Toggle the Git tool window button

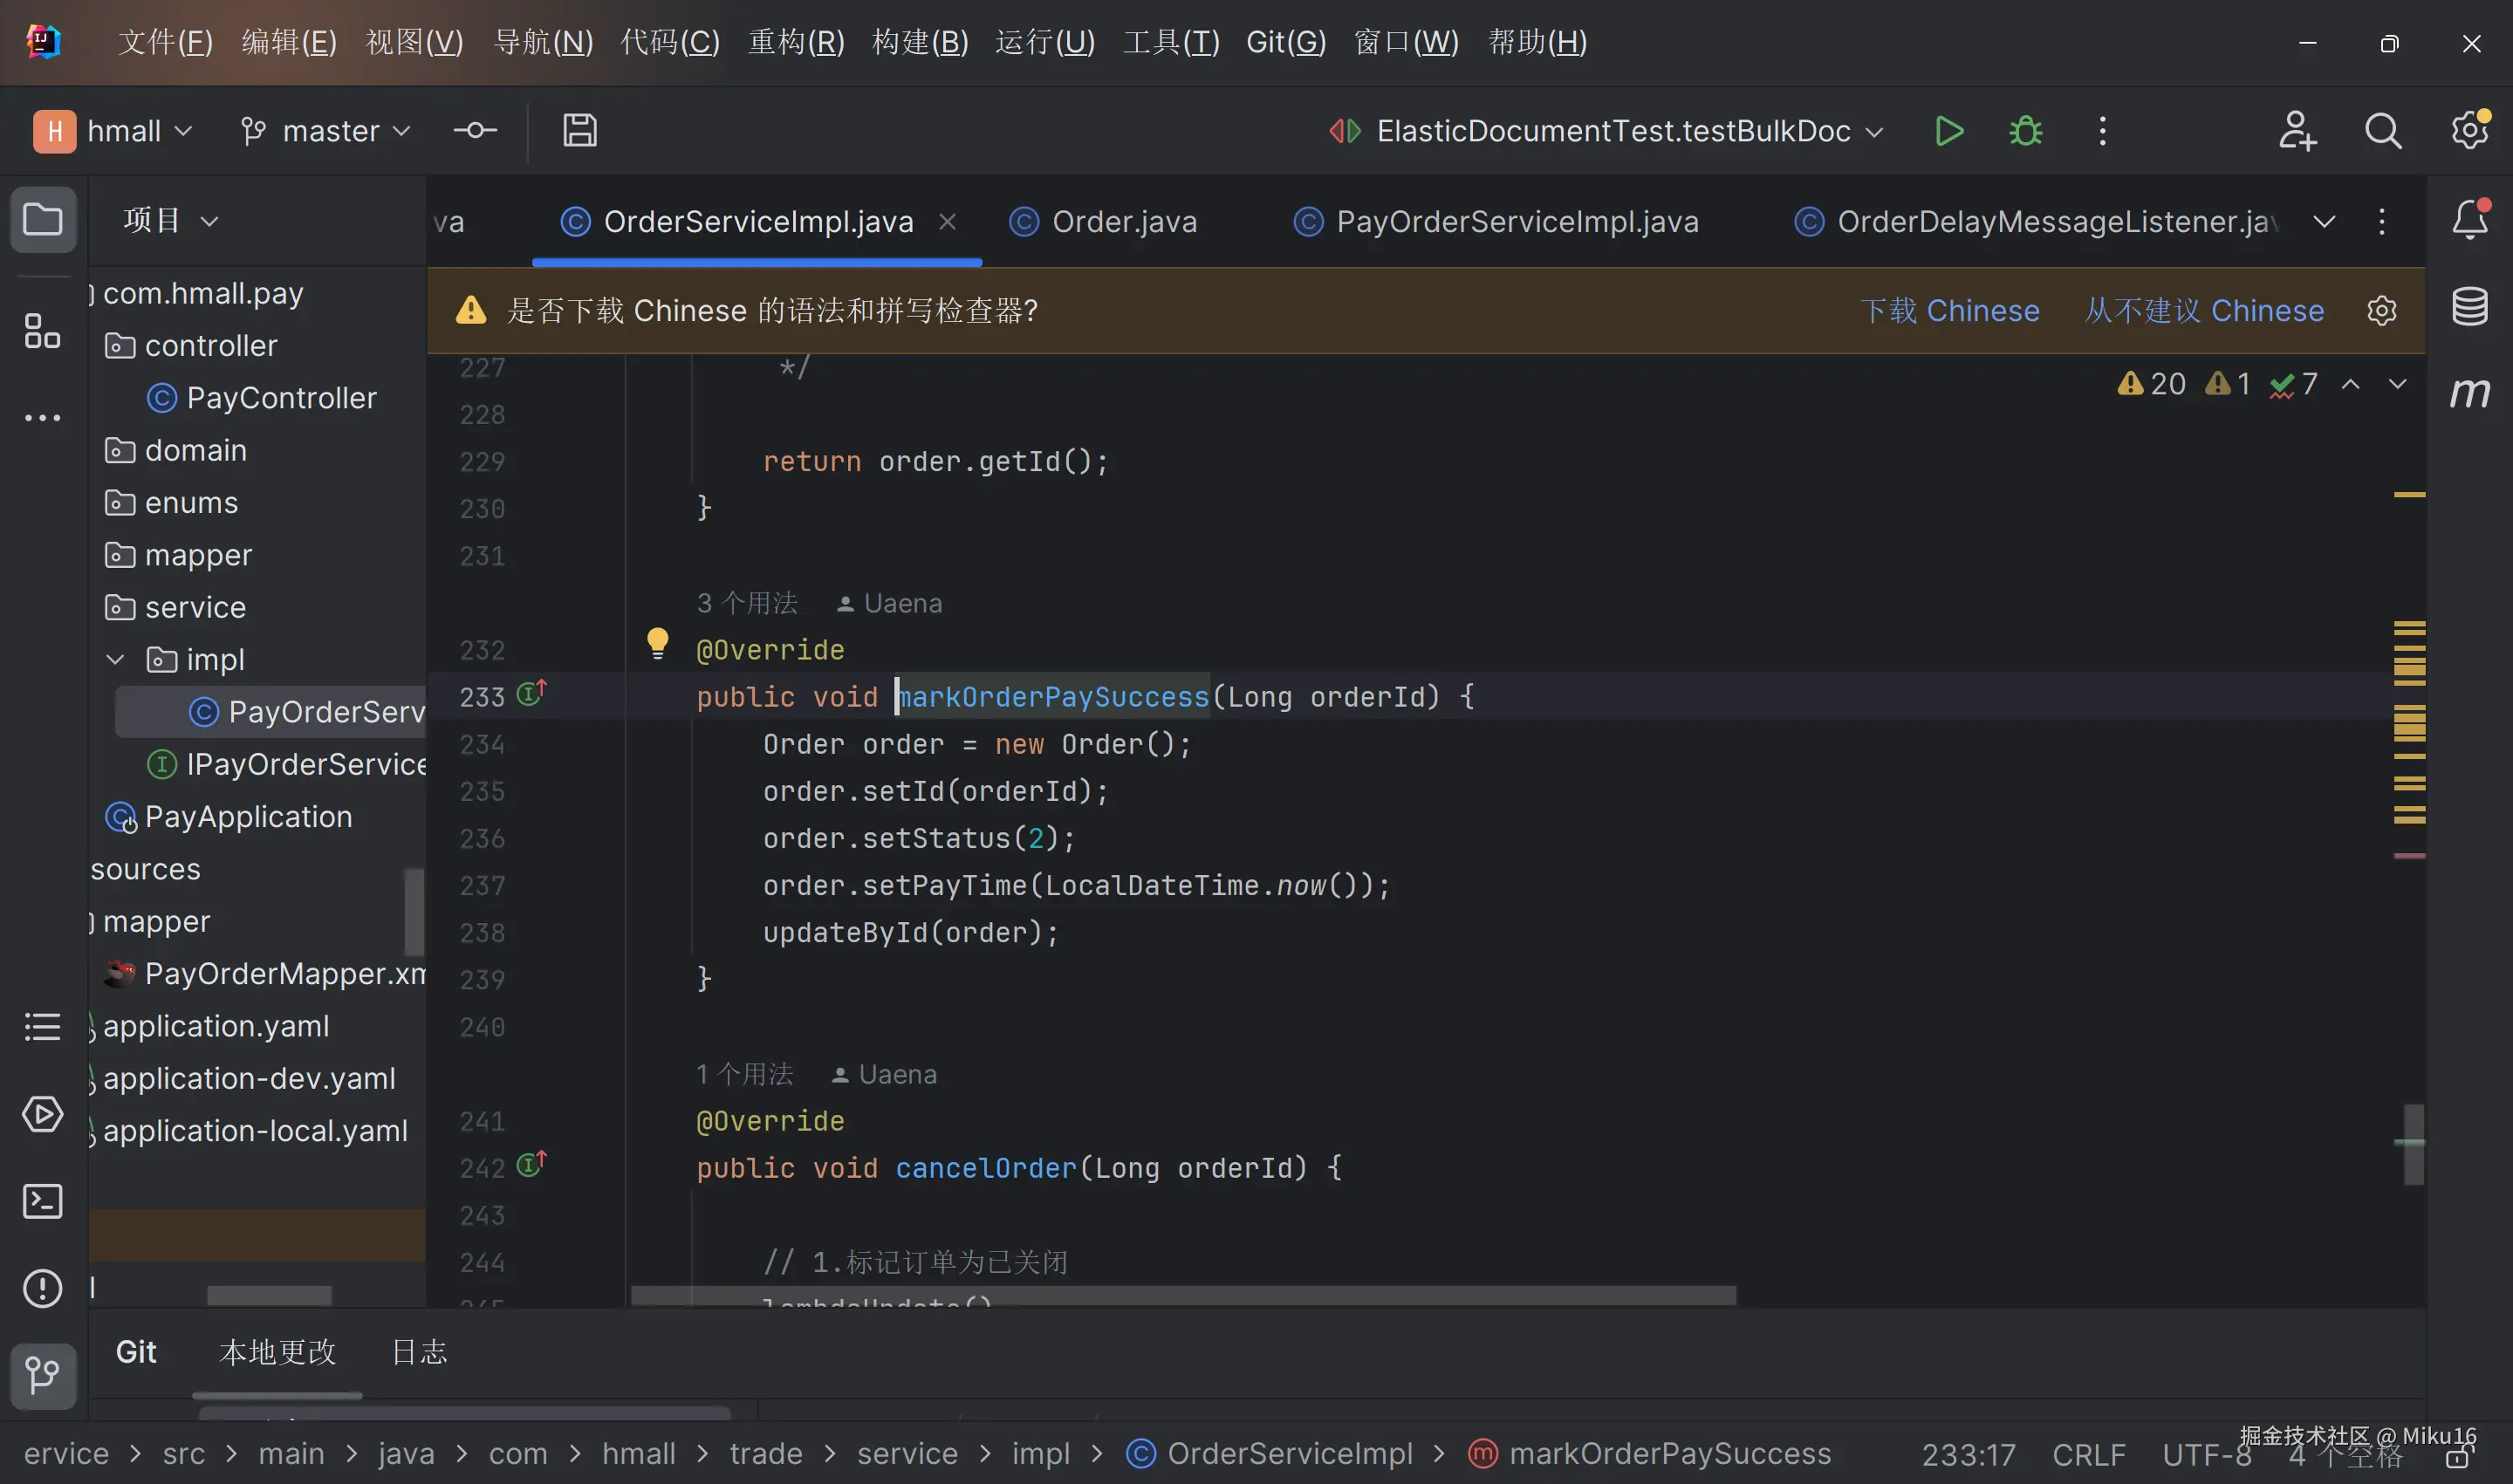pos(42,1375)
